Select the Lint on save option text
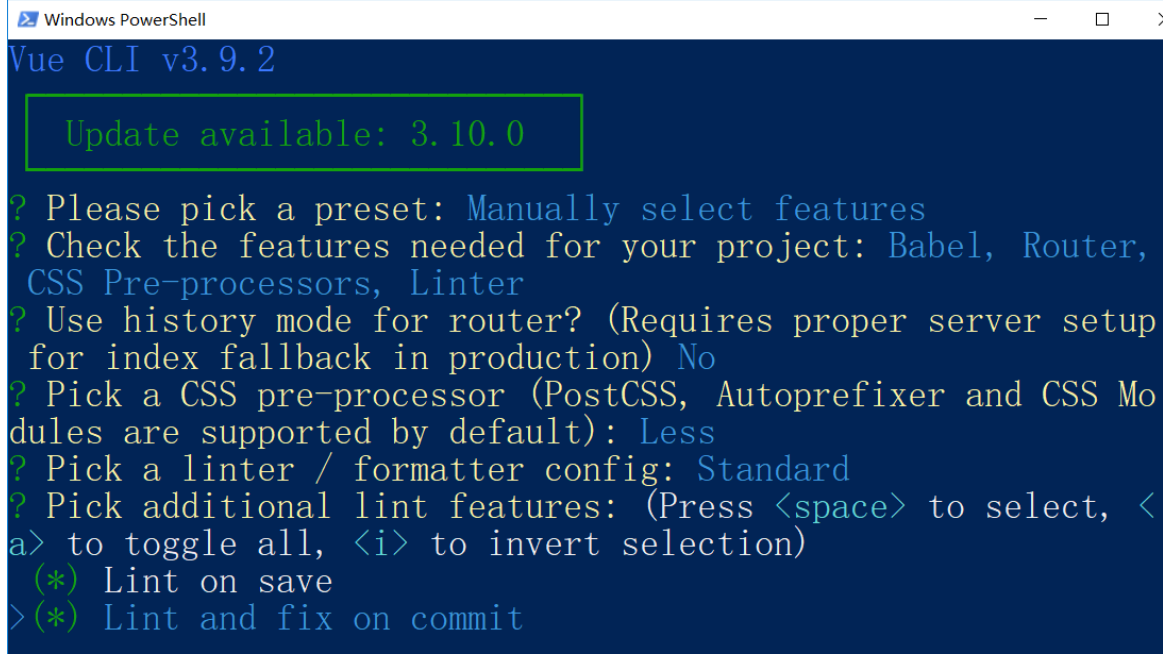Screen dimensions: 1163x654 coord(218,581)
